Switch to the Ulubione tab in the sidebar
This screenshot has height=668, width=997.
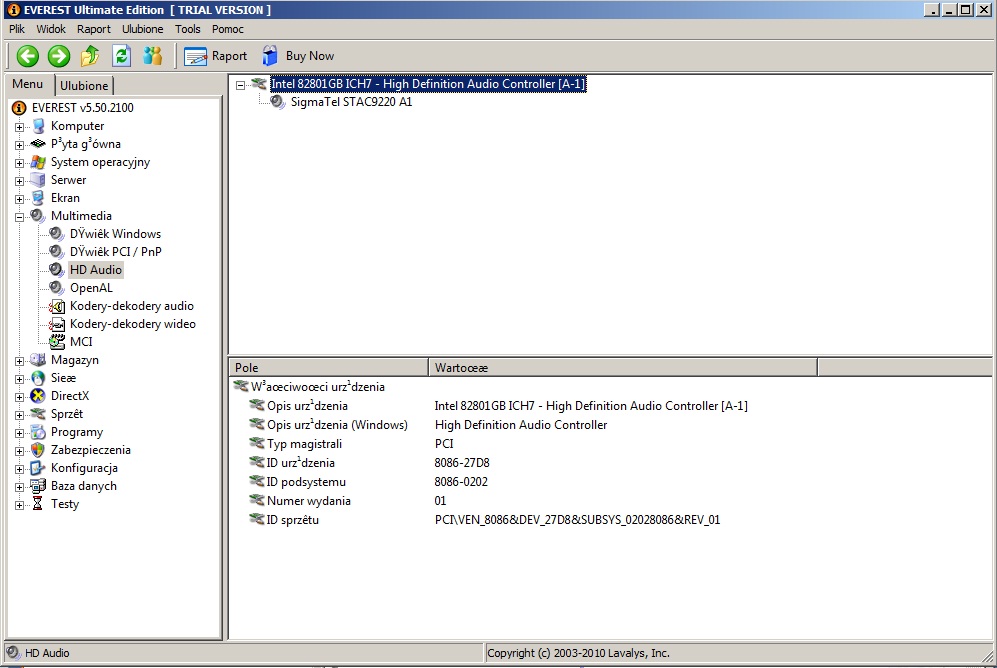coord(84,86)
